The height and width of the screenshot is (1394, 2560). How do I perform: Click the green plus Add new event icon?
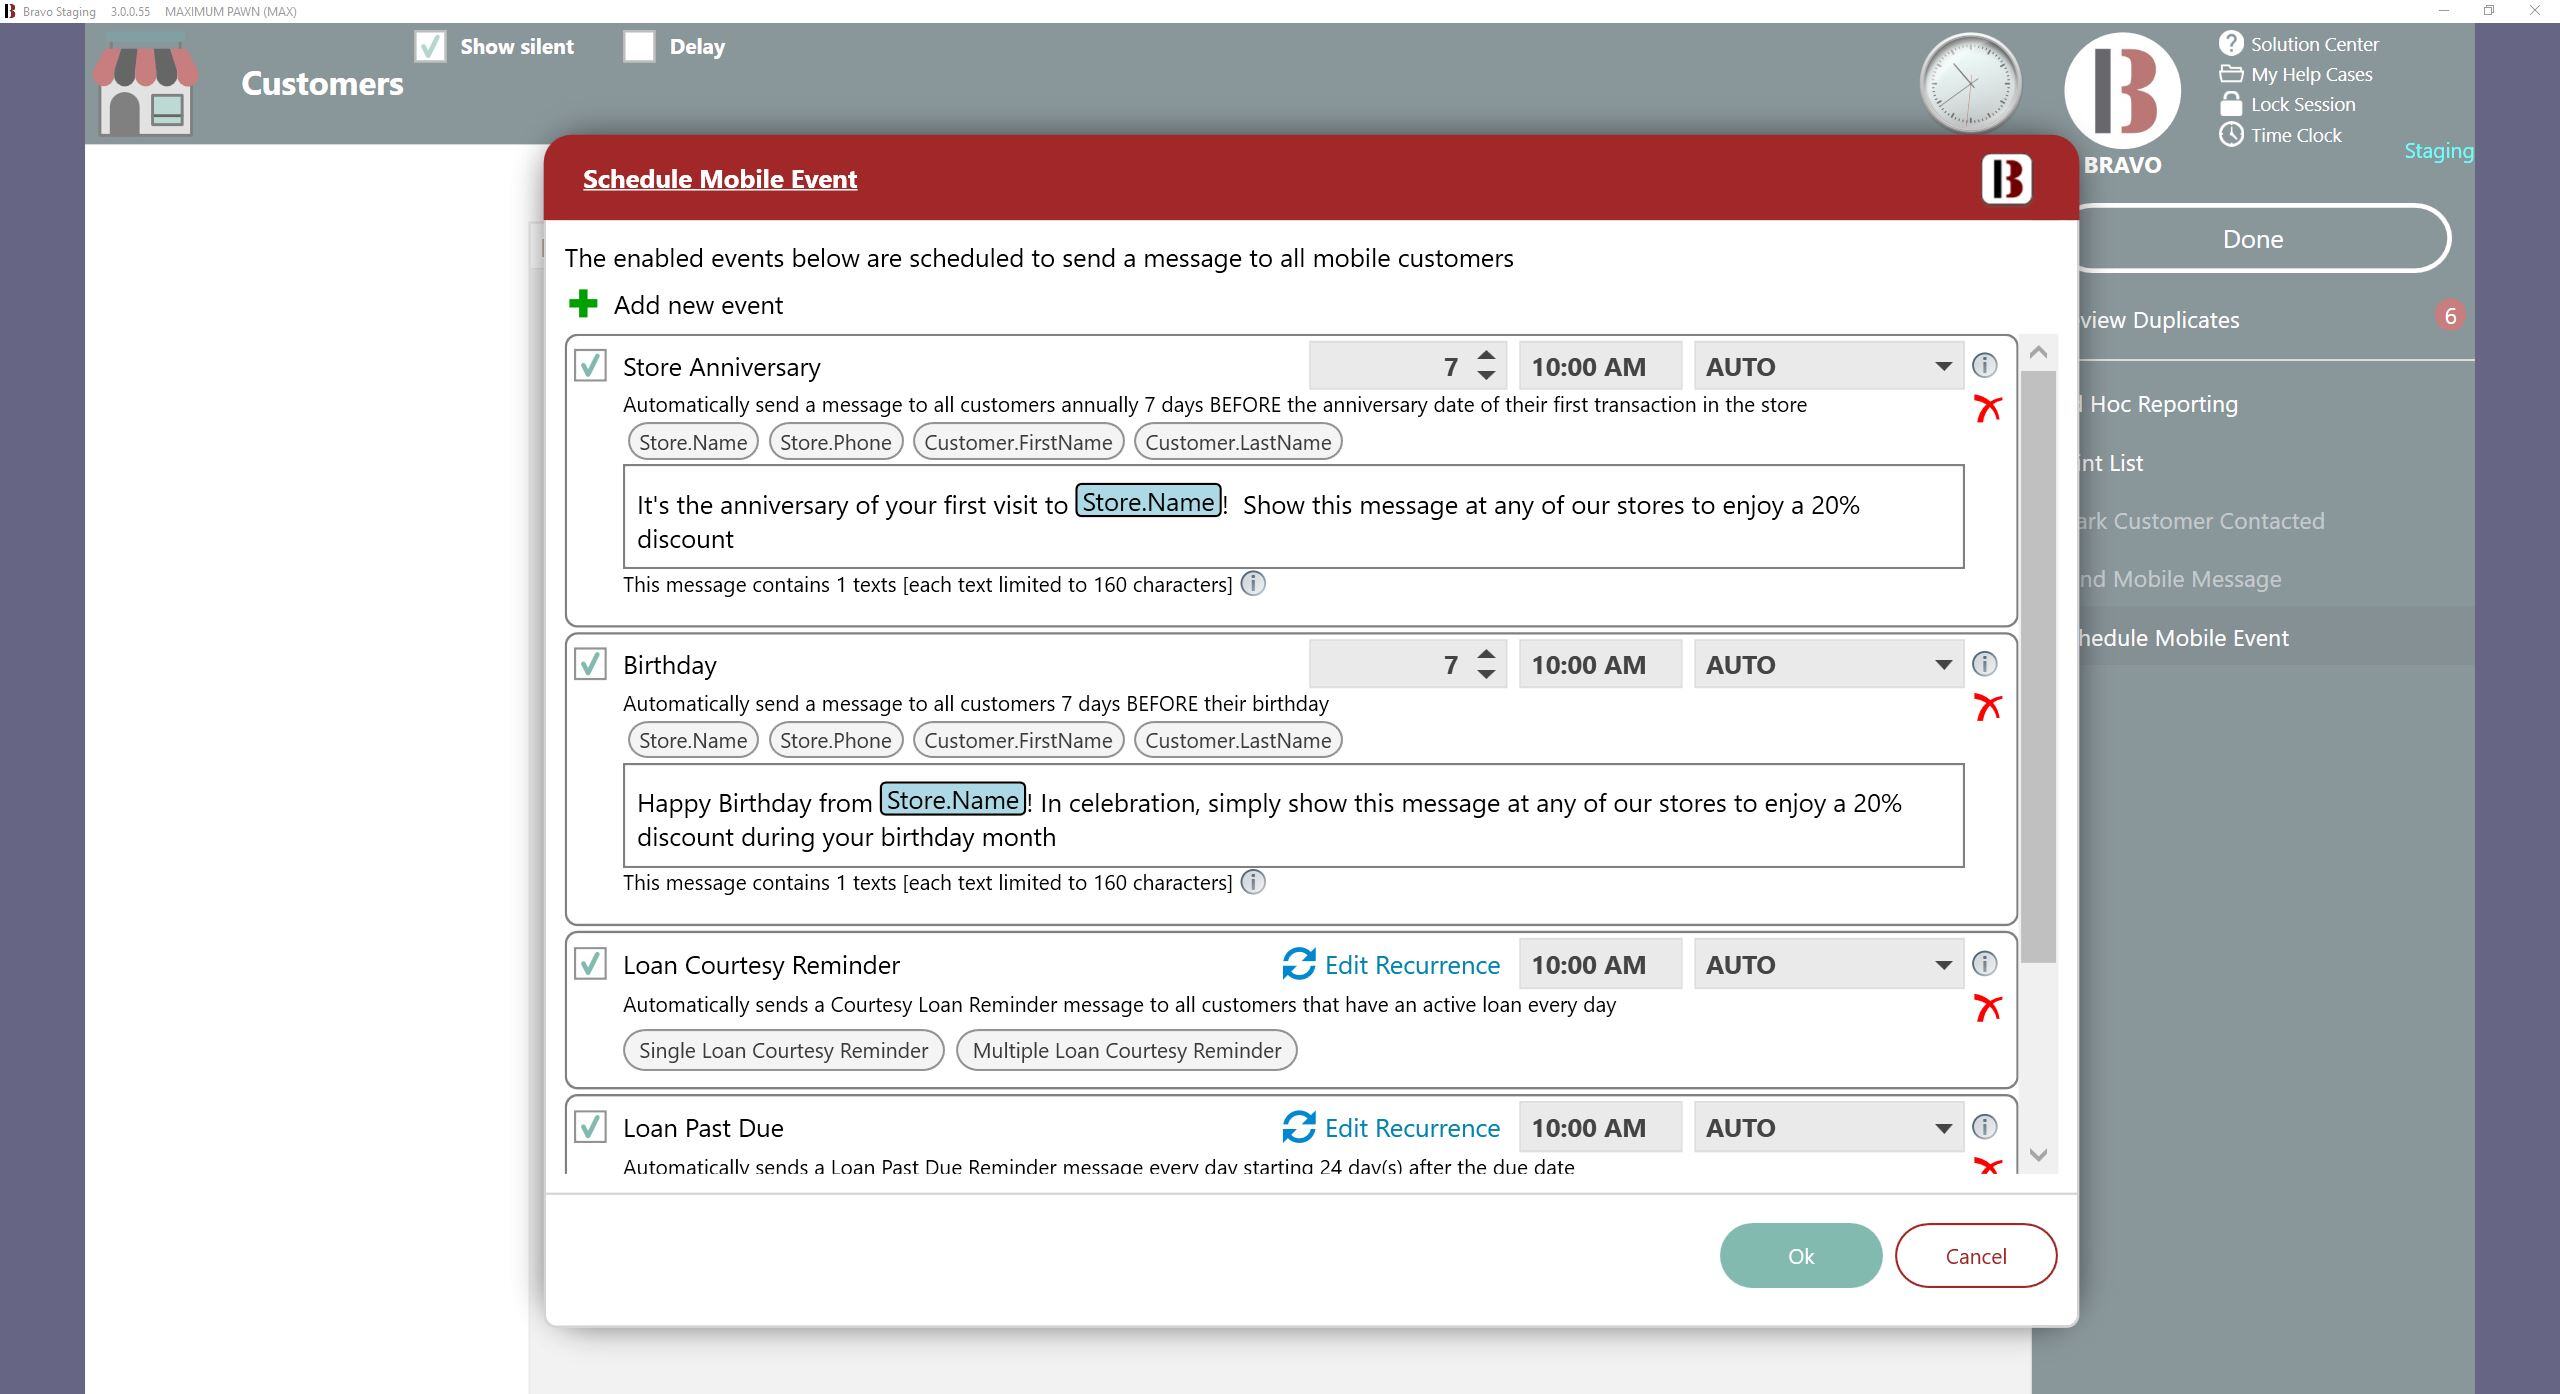(583, 304)
